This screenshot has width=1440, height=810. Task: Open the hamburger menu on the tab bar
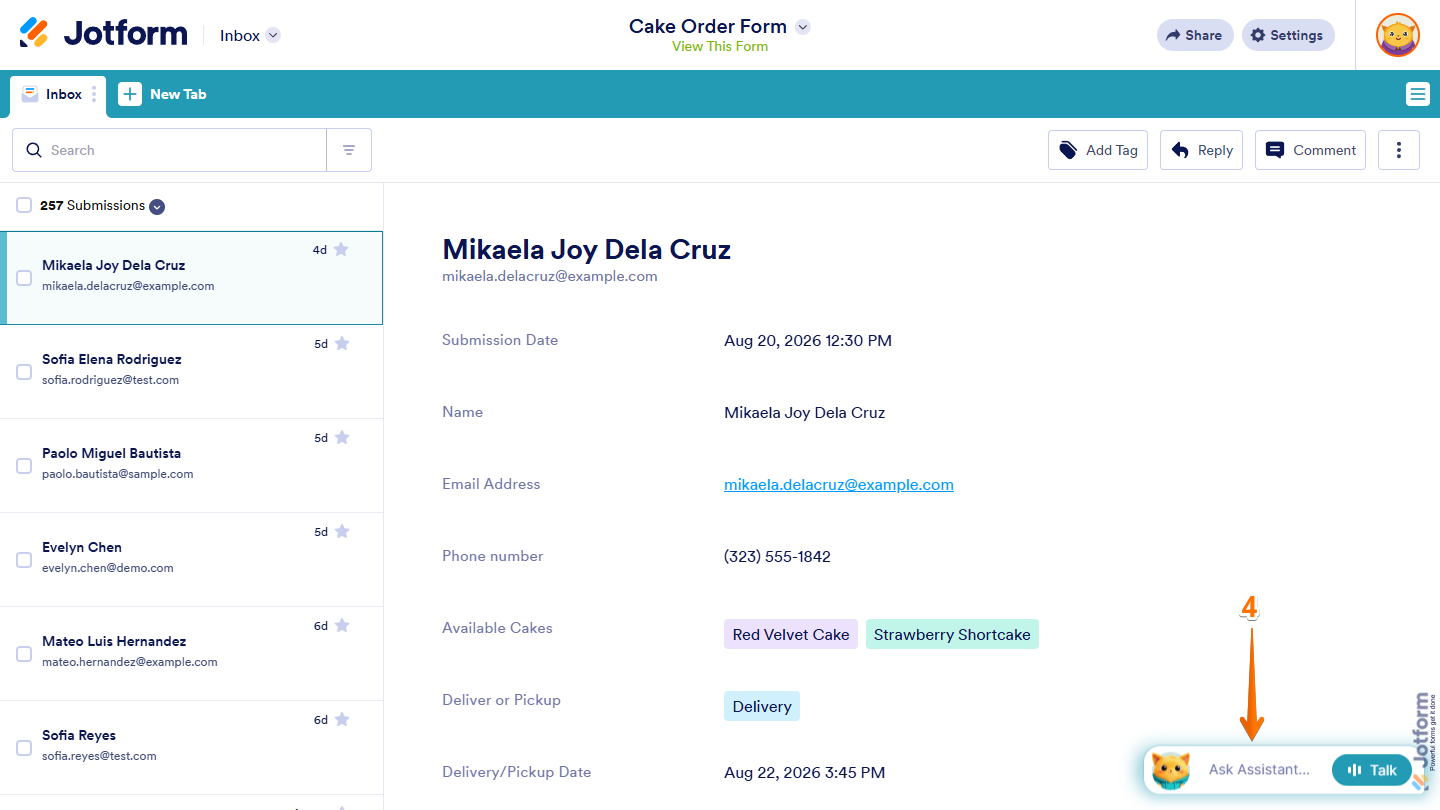1417,94
